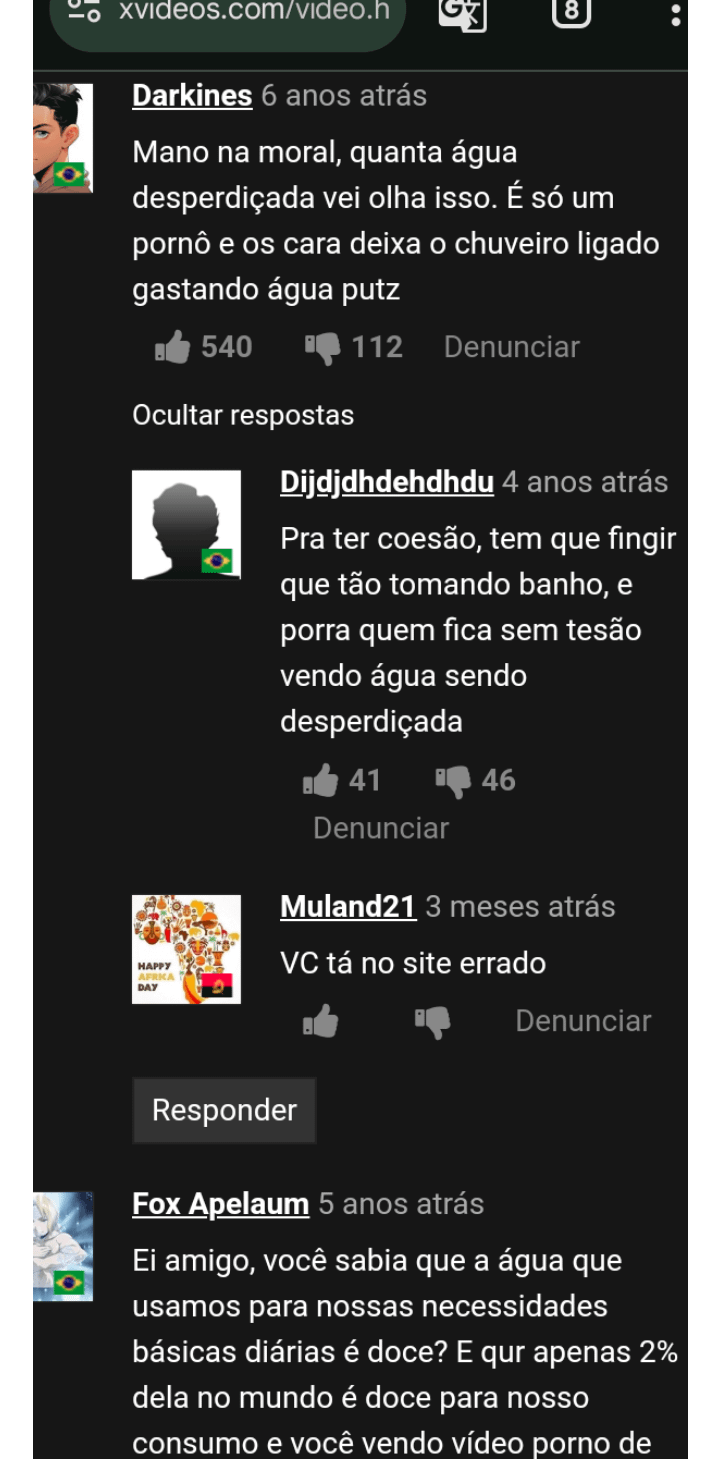Like Darkines' comment with thumbs up
Screen dimensions: 720x1459
click(172, 348)
